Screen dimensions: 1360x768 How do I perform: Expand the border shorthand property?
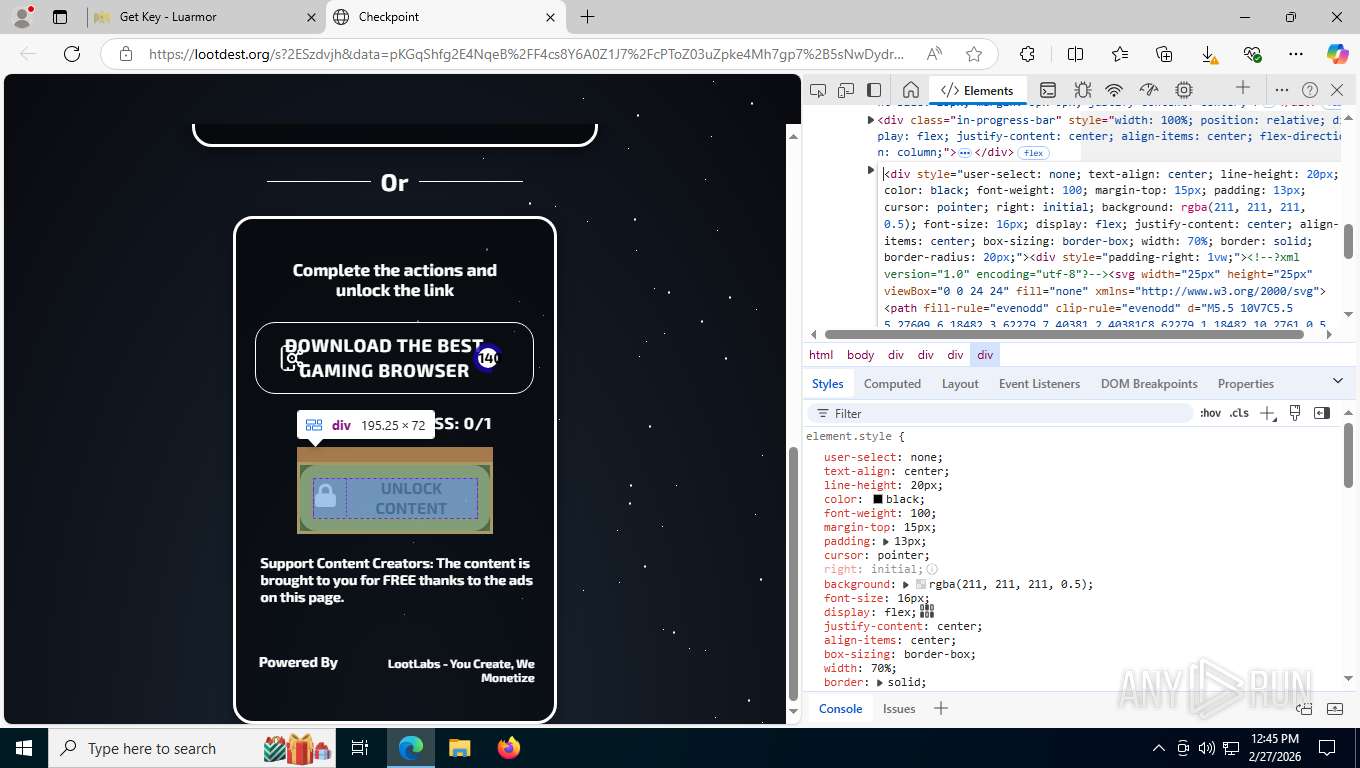879,682
